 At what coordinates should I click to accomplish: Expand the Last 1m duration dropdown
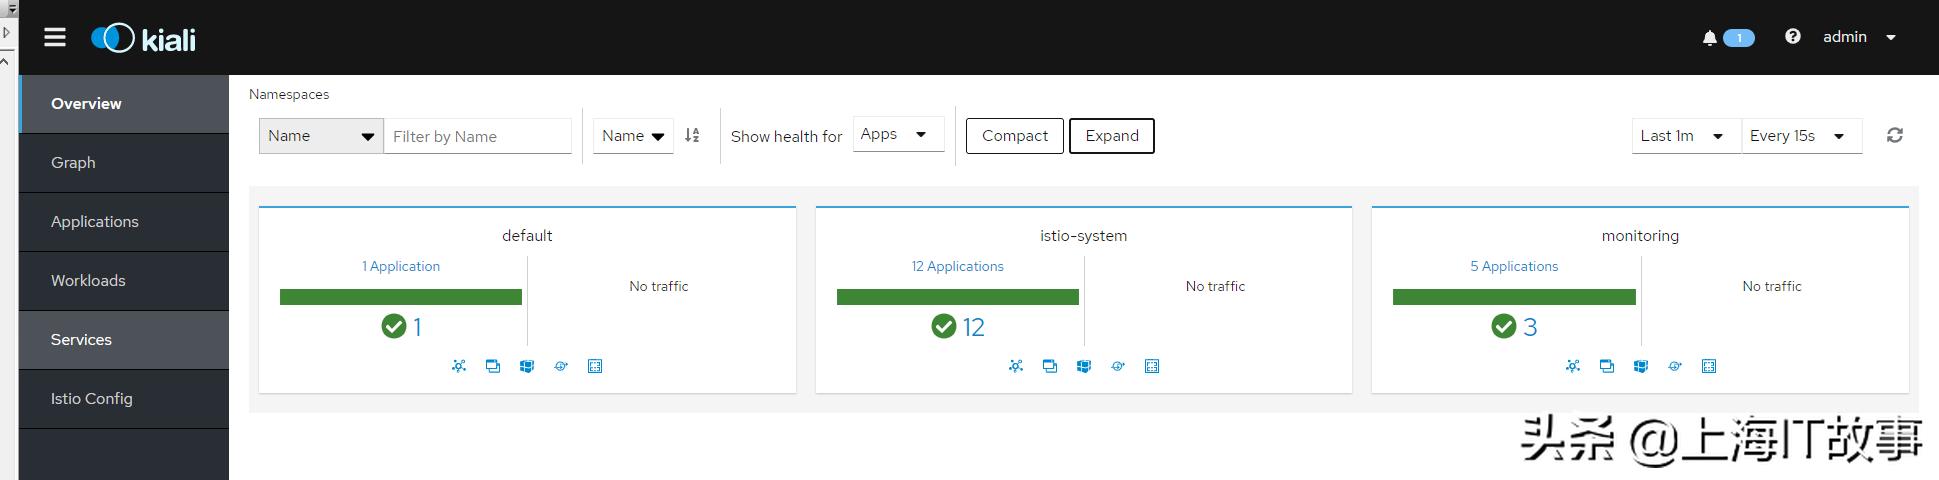(x=1684, y=136)
